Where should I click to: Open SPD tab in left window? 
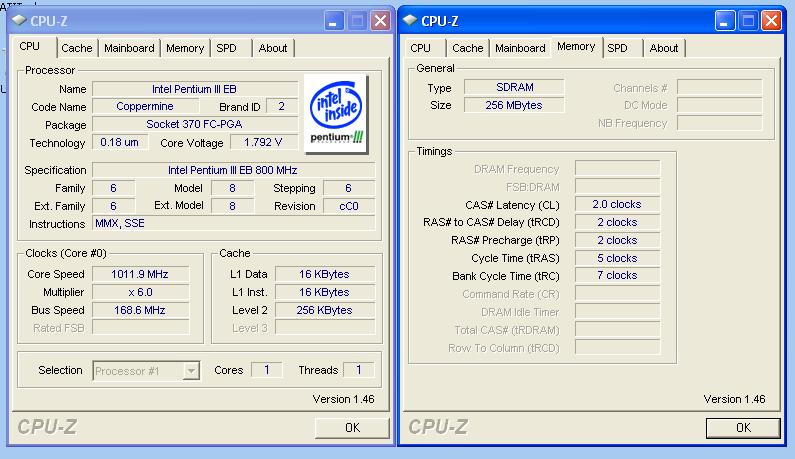[226, 48]
